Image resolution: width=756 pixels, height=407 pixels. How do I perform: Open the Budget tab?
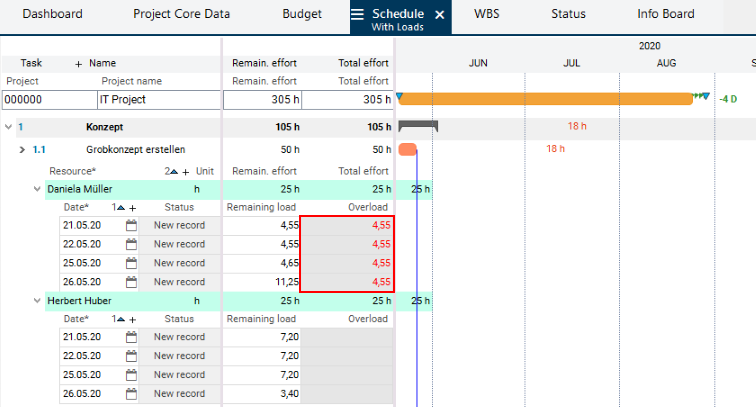[301, 15]
